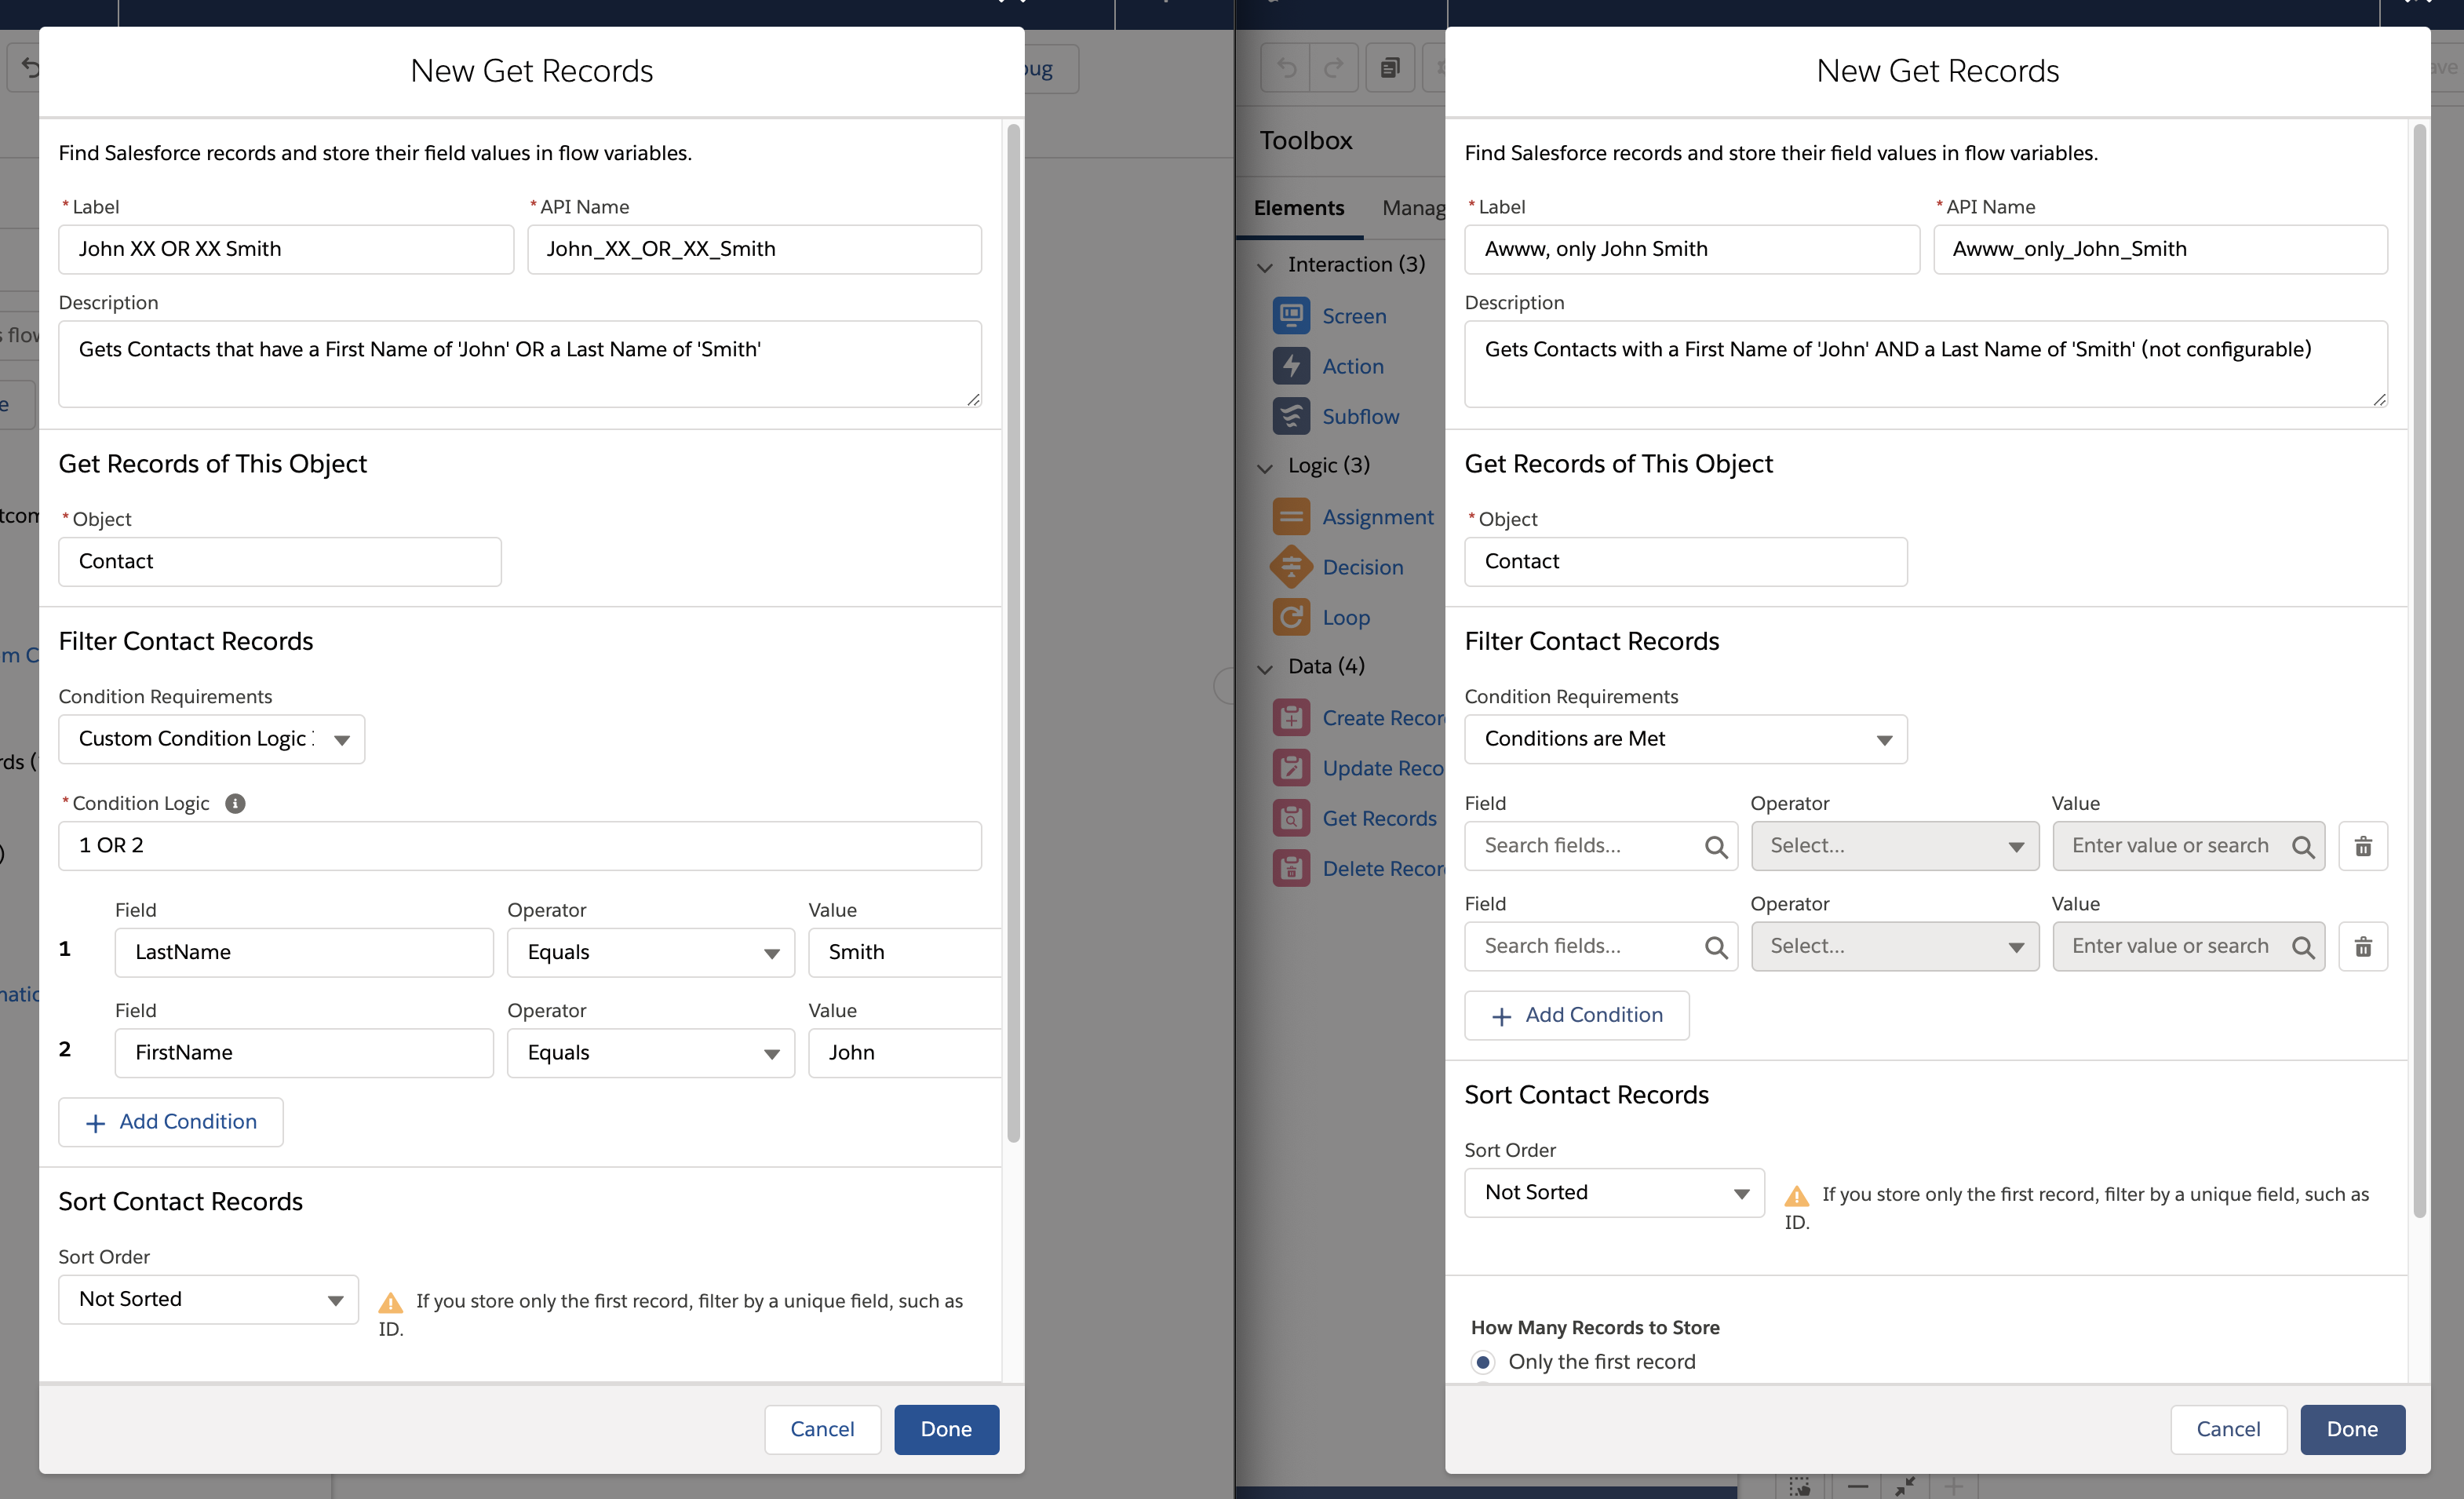Select the Get Records icon in Toolbox
The height and width of the screenshot is (1499, 2464).
(1291, 818)
